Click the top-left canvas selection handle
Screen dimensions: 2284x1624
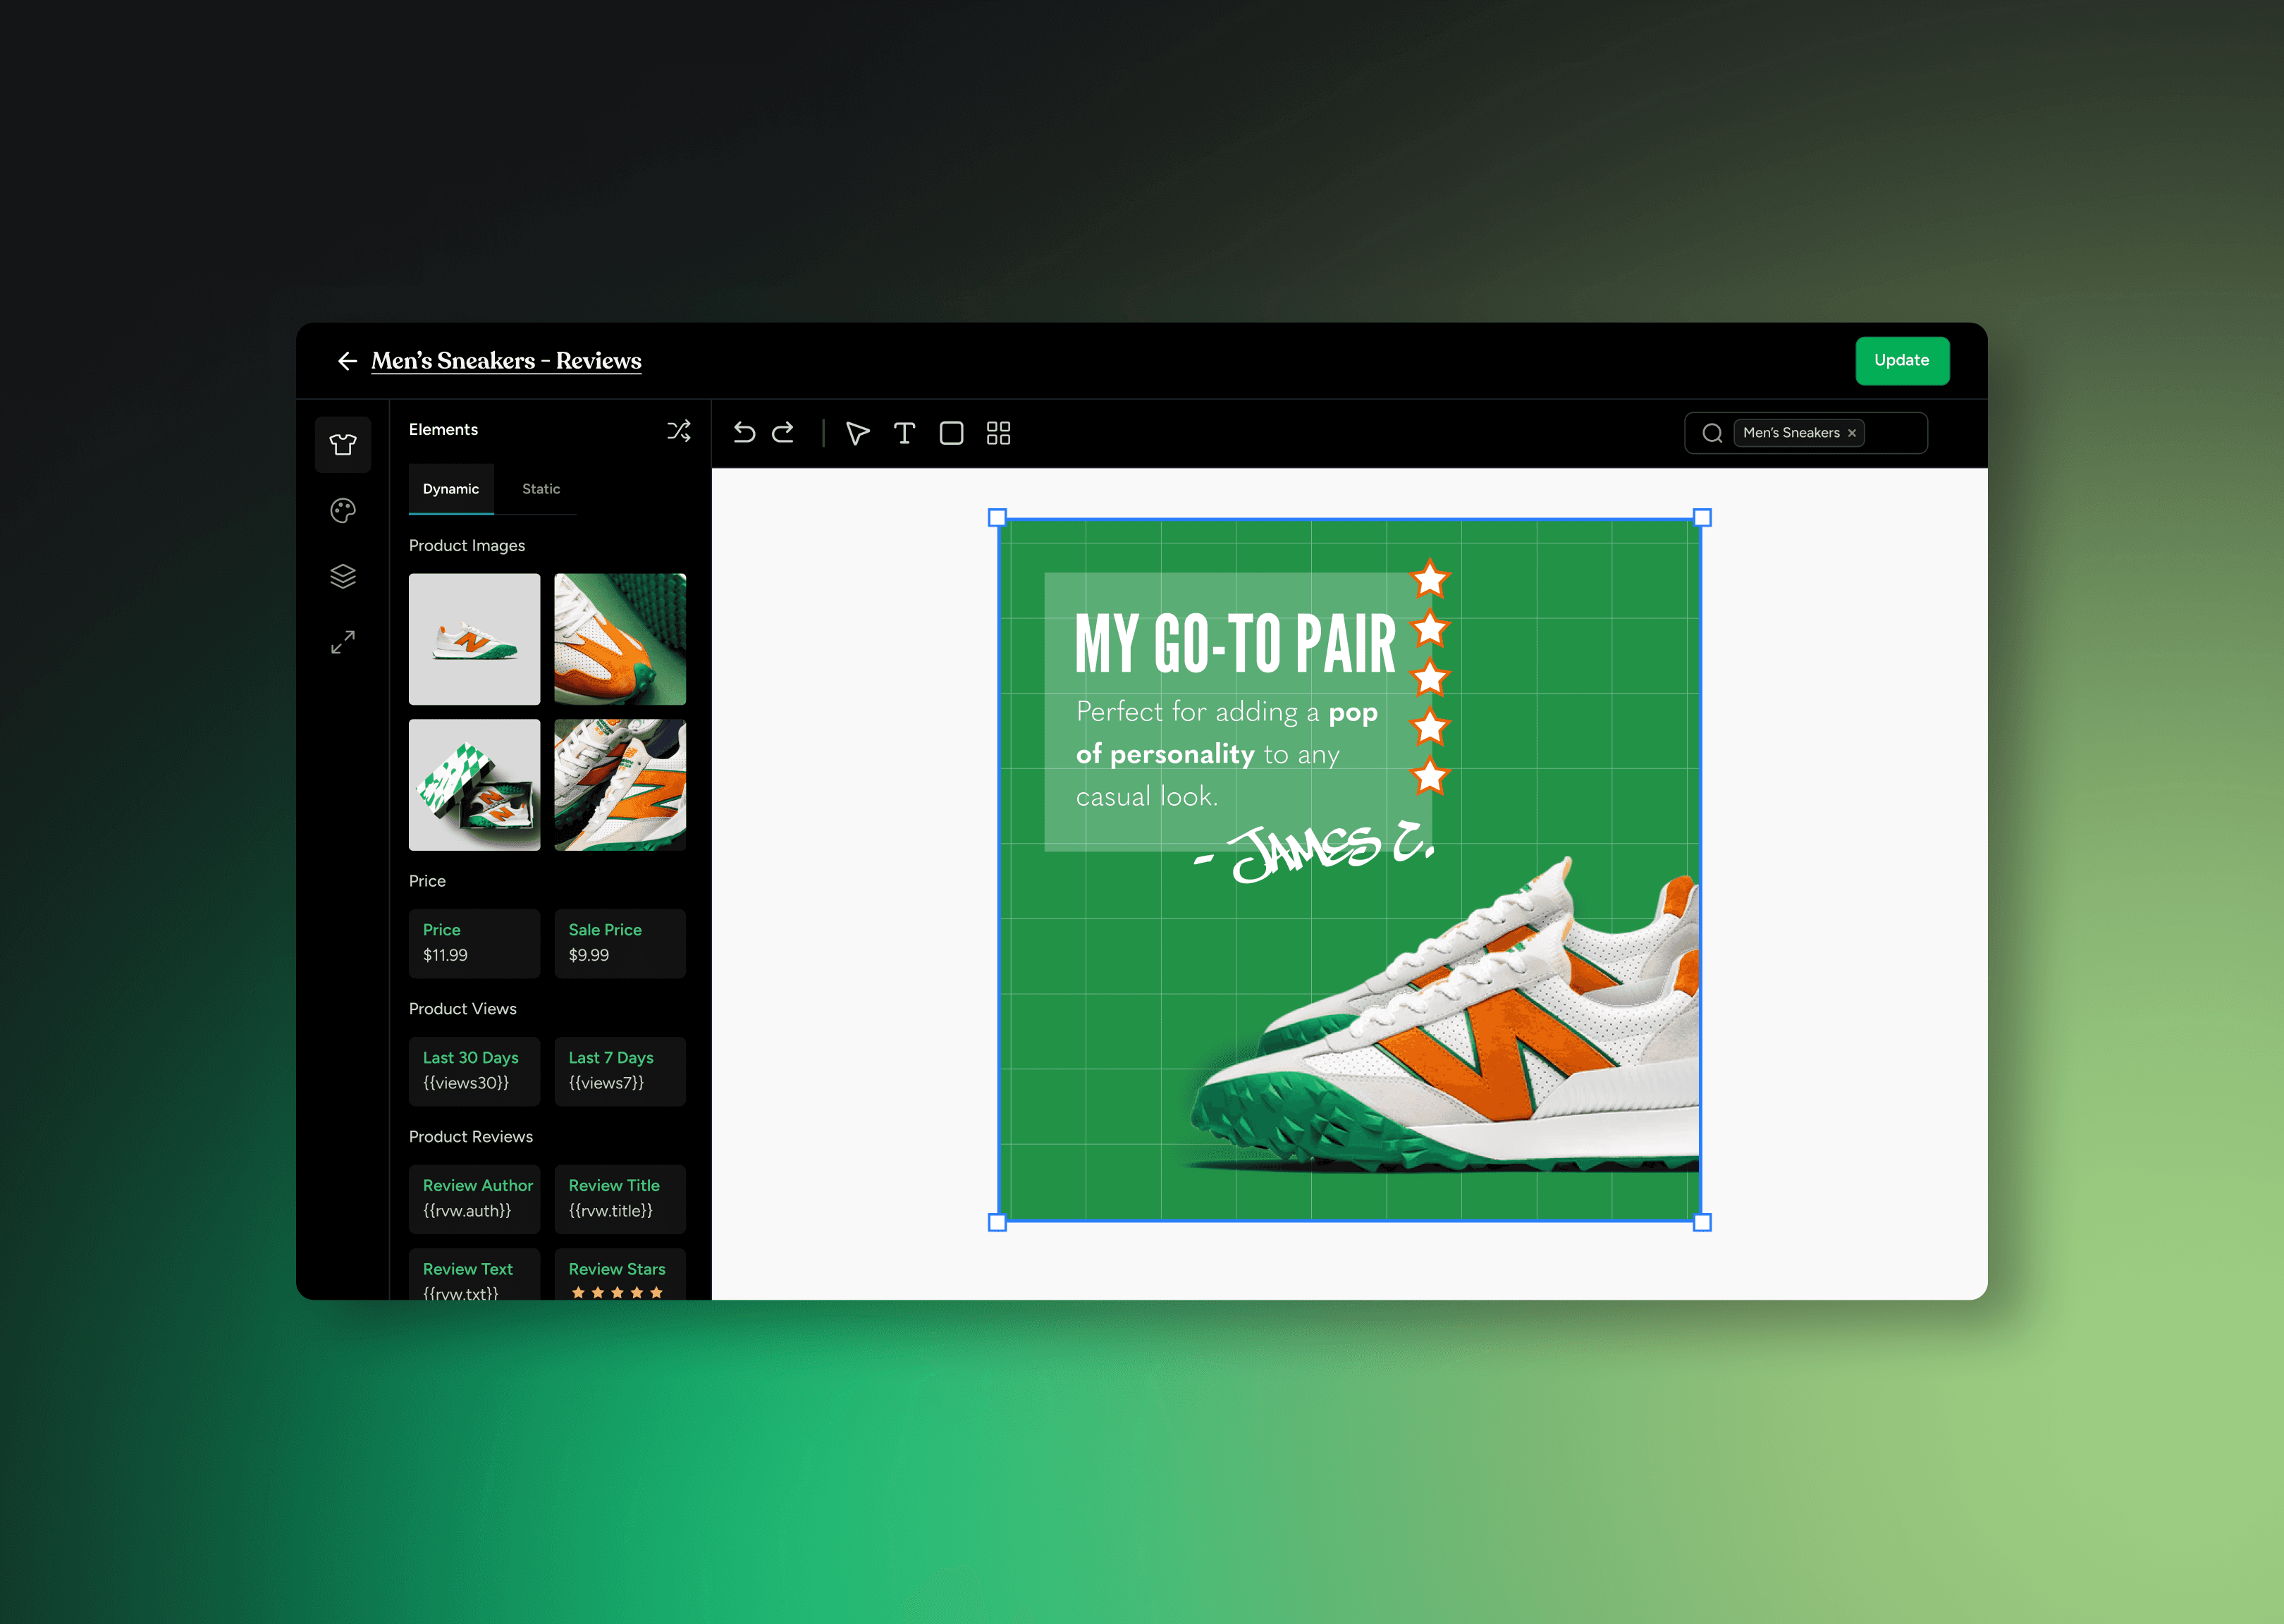coord(997,518)
